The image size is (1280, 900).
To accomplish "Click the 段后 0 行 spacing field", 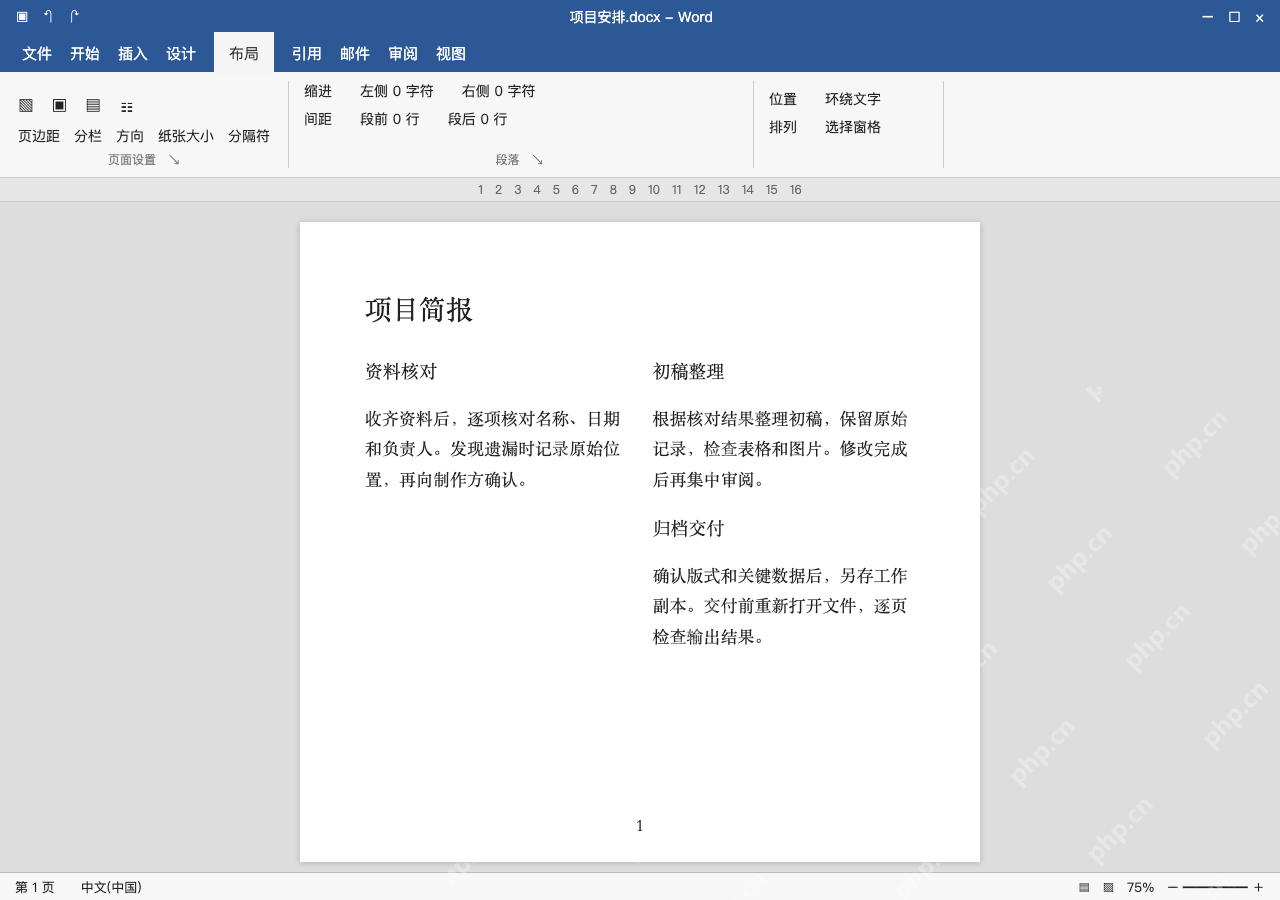I will 478,119.
